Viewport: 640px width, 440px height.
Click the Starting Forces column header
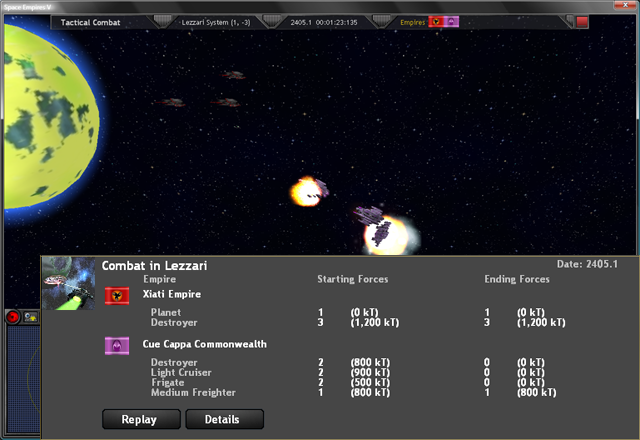(353, 279)
